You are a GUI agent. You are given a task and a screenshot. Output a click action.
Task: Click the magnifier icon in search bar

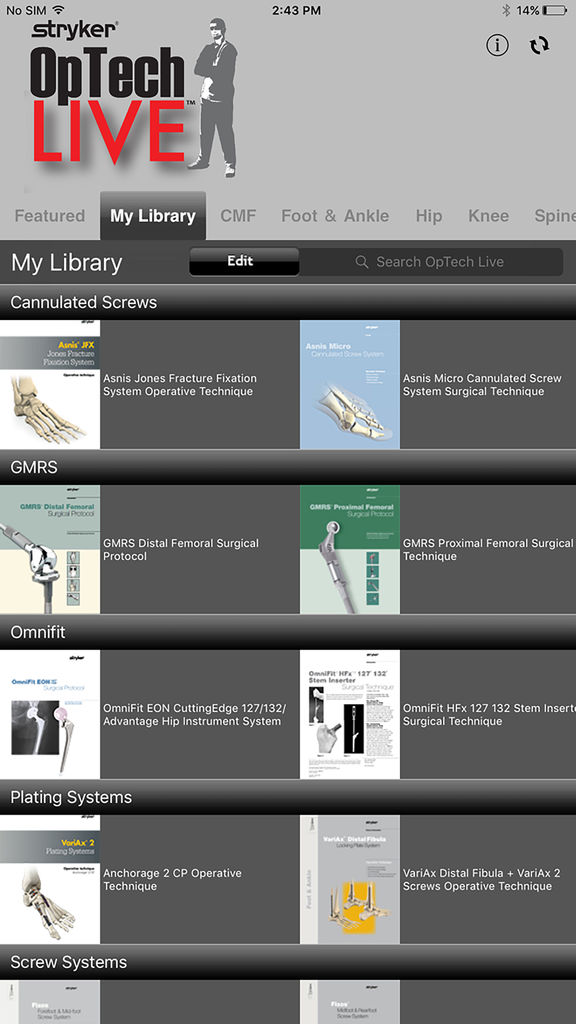362,262
